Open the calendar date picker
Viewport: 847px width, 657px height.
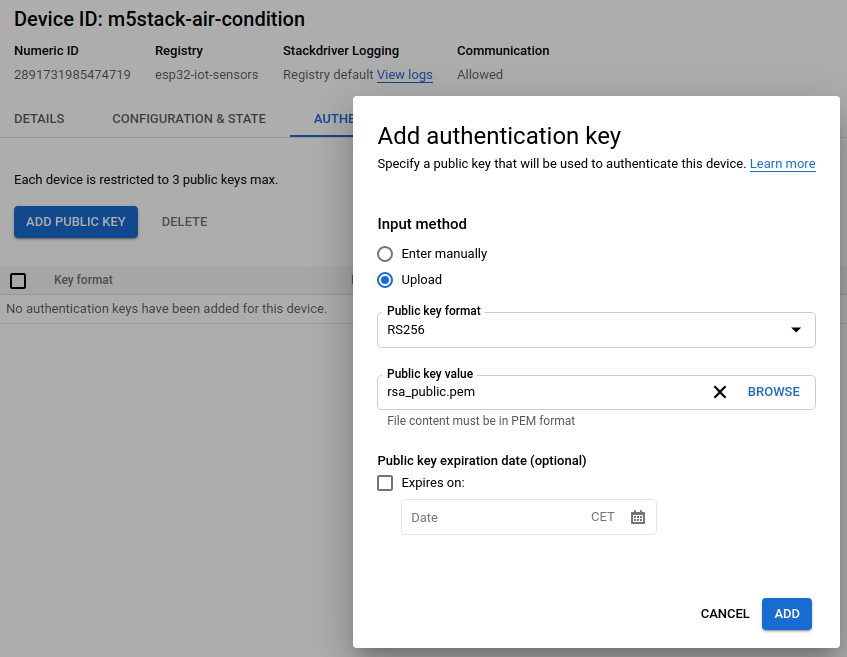[638, 517]
